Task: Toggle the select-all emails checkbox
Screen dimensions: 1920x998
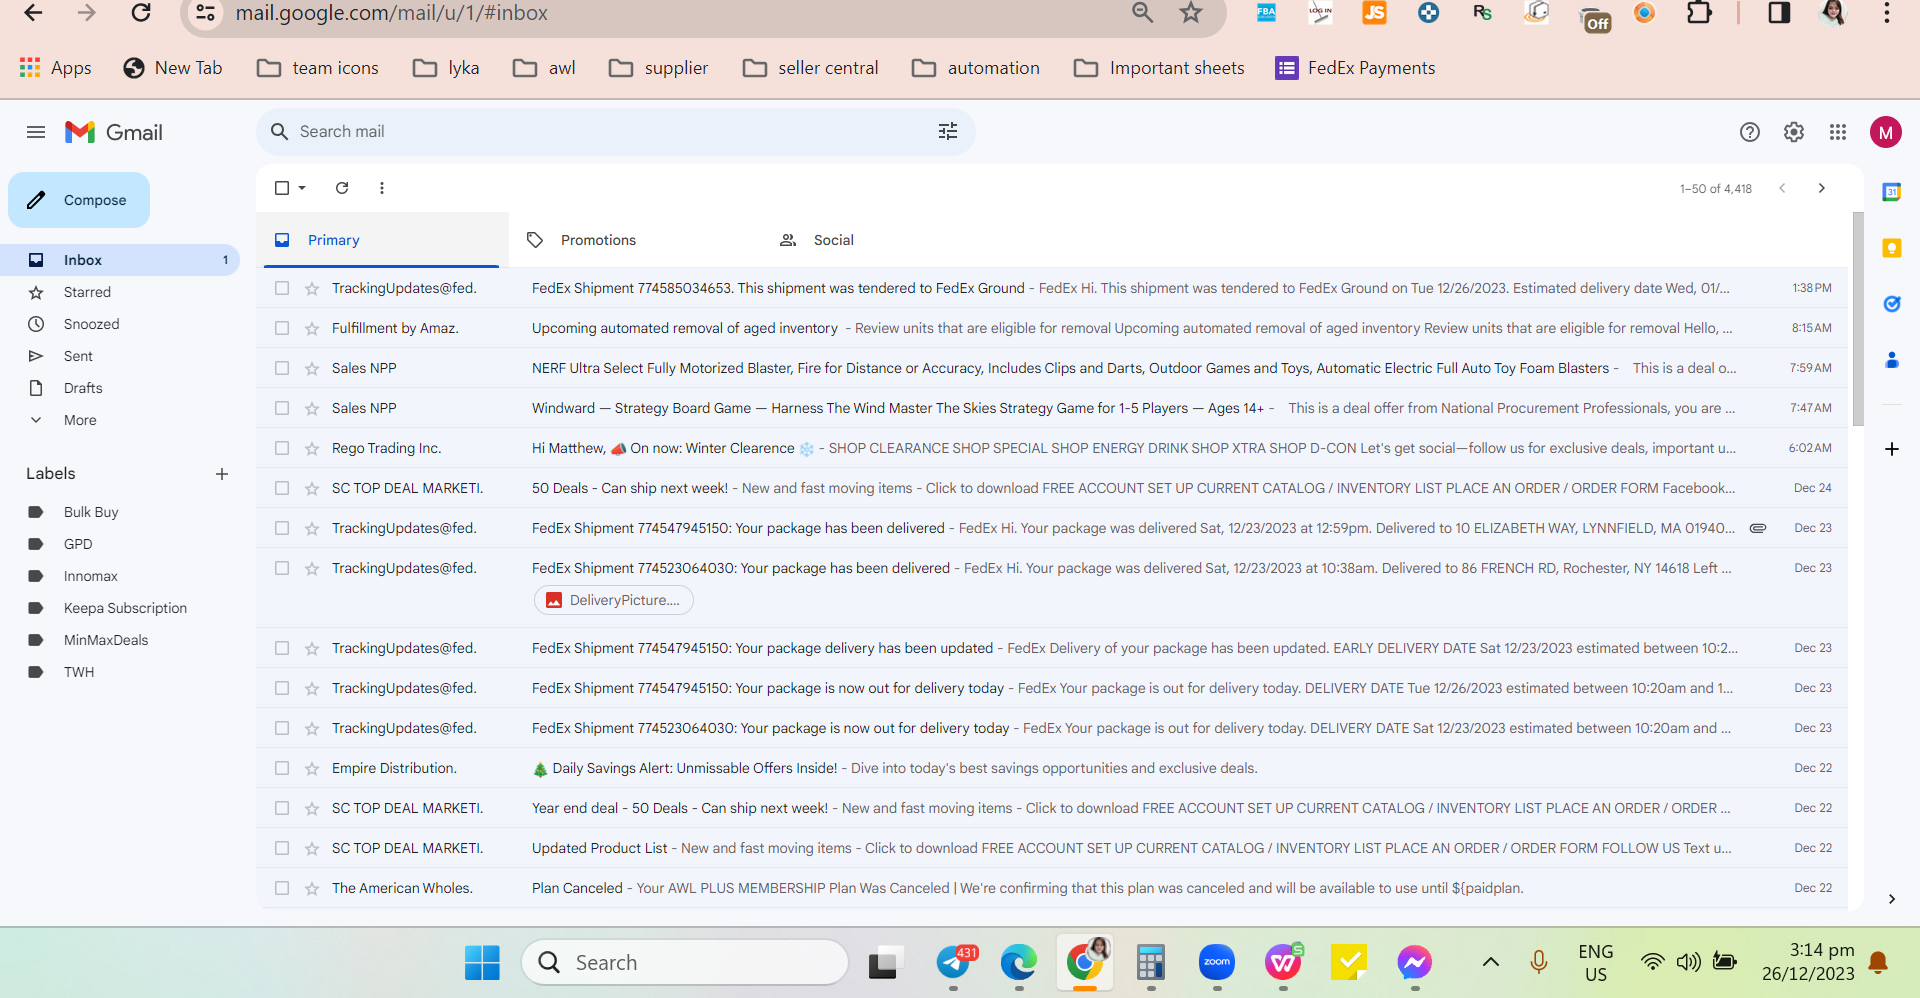Action: pos(282,188)
